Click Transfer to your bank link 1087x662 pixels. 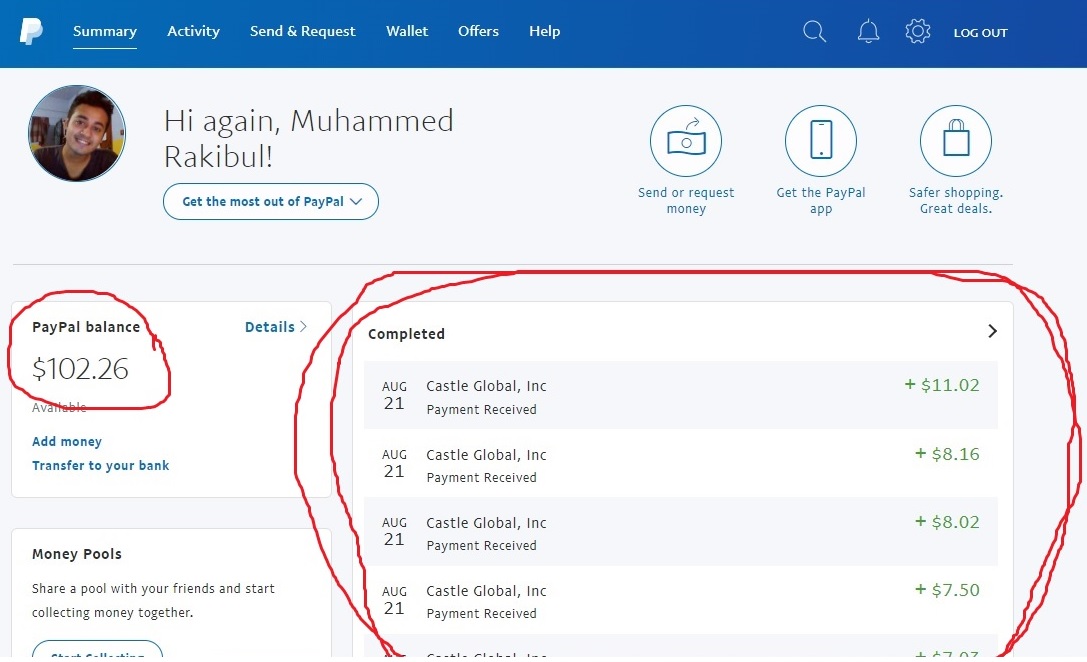click(100, 466)
